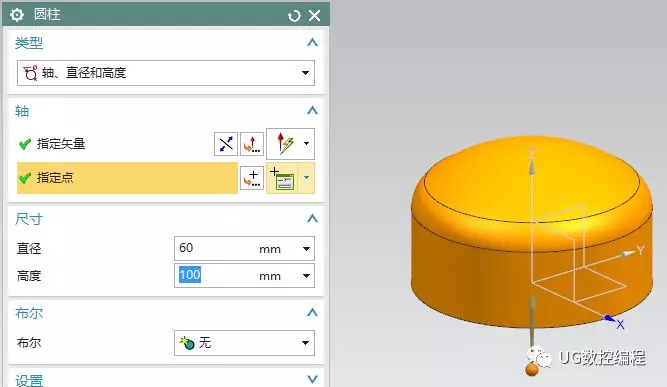The height and width of the screenshot is (387, 667).
Task: Click the inferred point icon
Action: click(x=282, y=178)
